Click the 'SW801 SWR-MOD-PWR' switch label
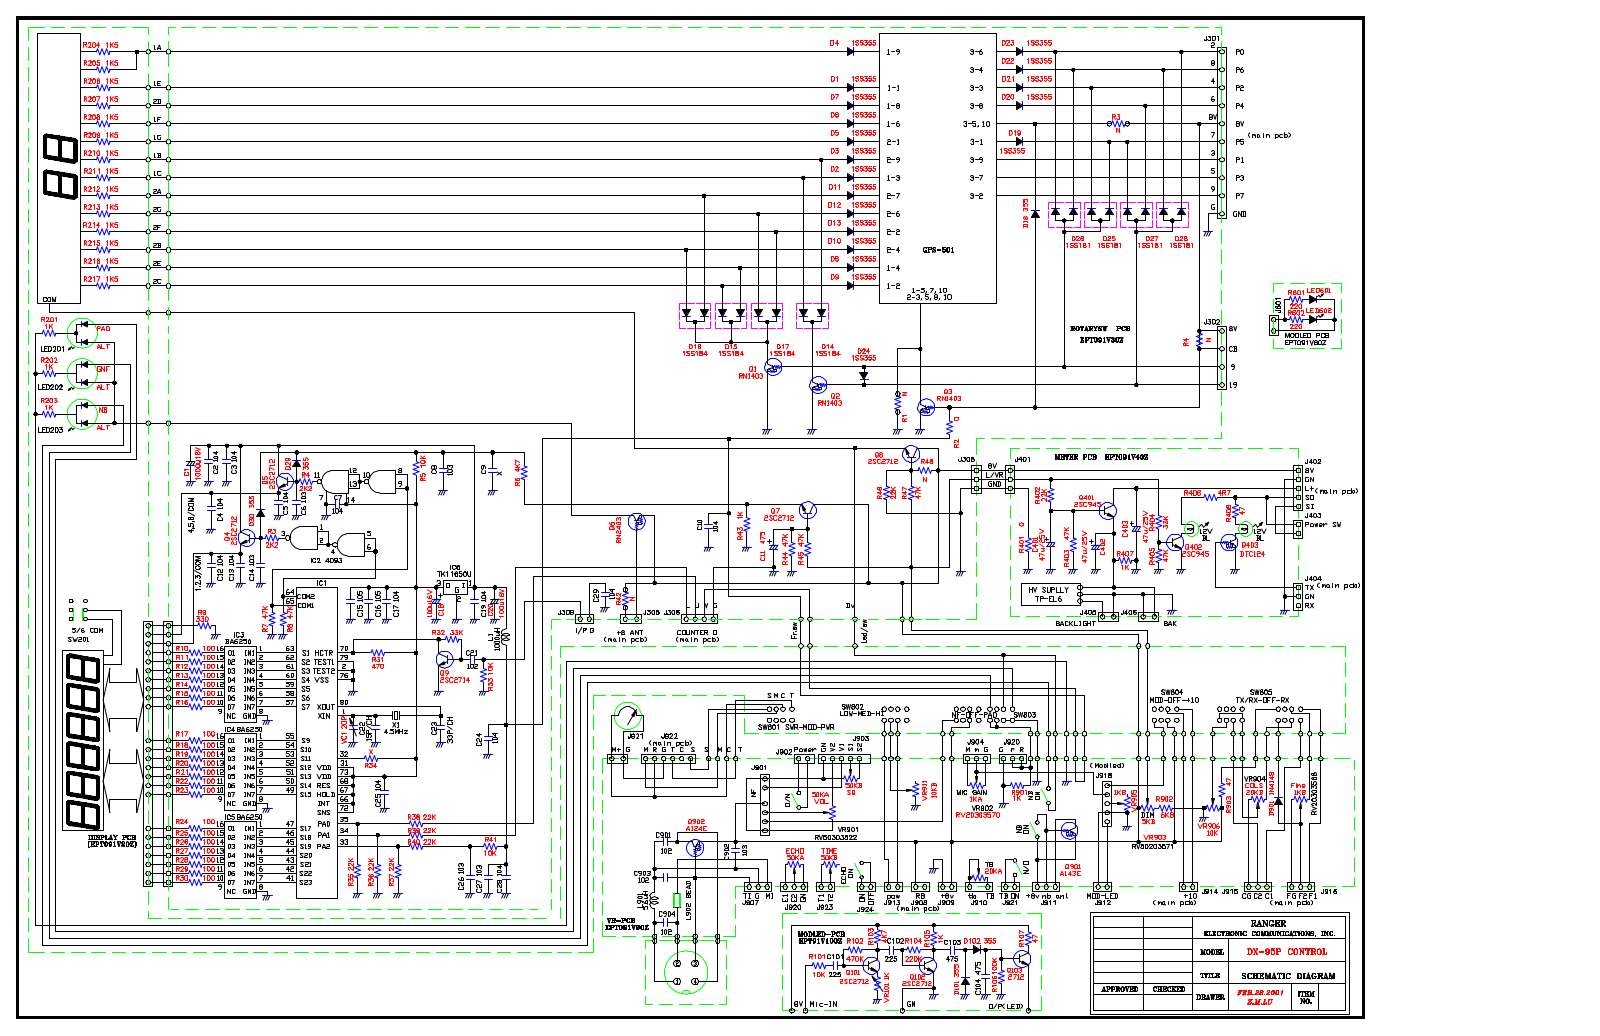The height and width of the screenshot is (1036, 1600). click(796, 727)
